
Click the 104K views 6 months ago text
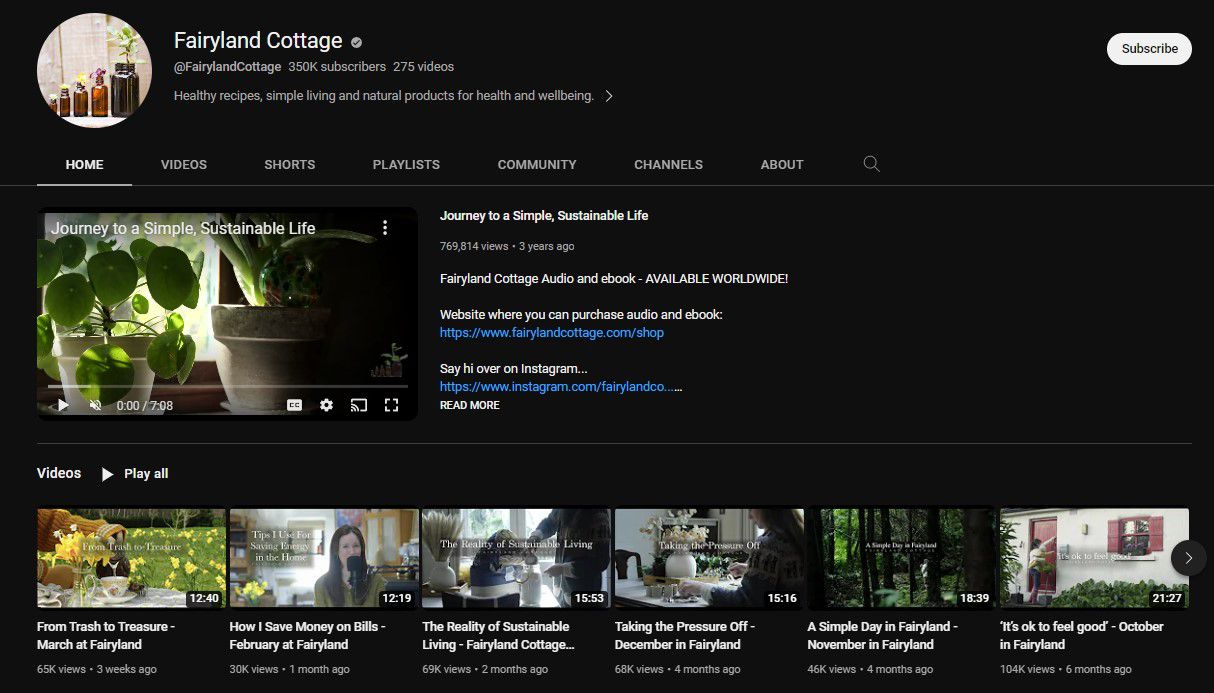(1066, 669)
